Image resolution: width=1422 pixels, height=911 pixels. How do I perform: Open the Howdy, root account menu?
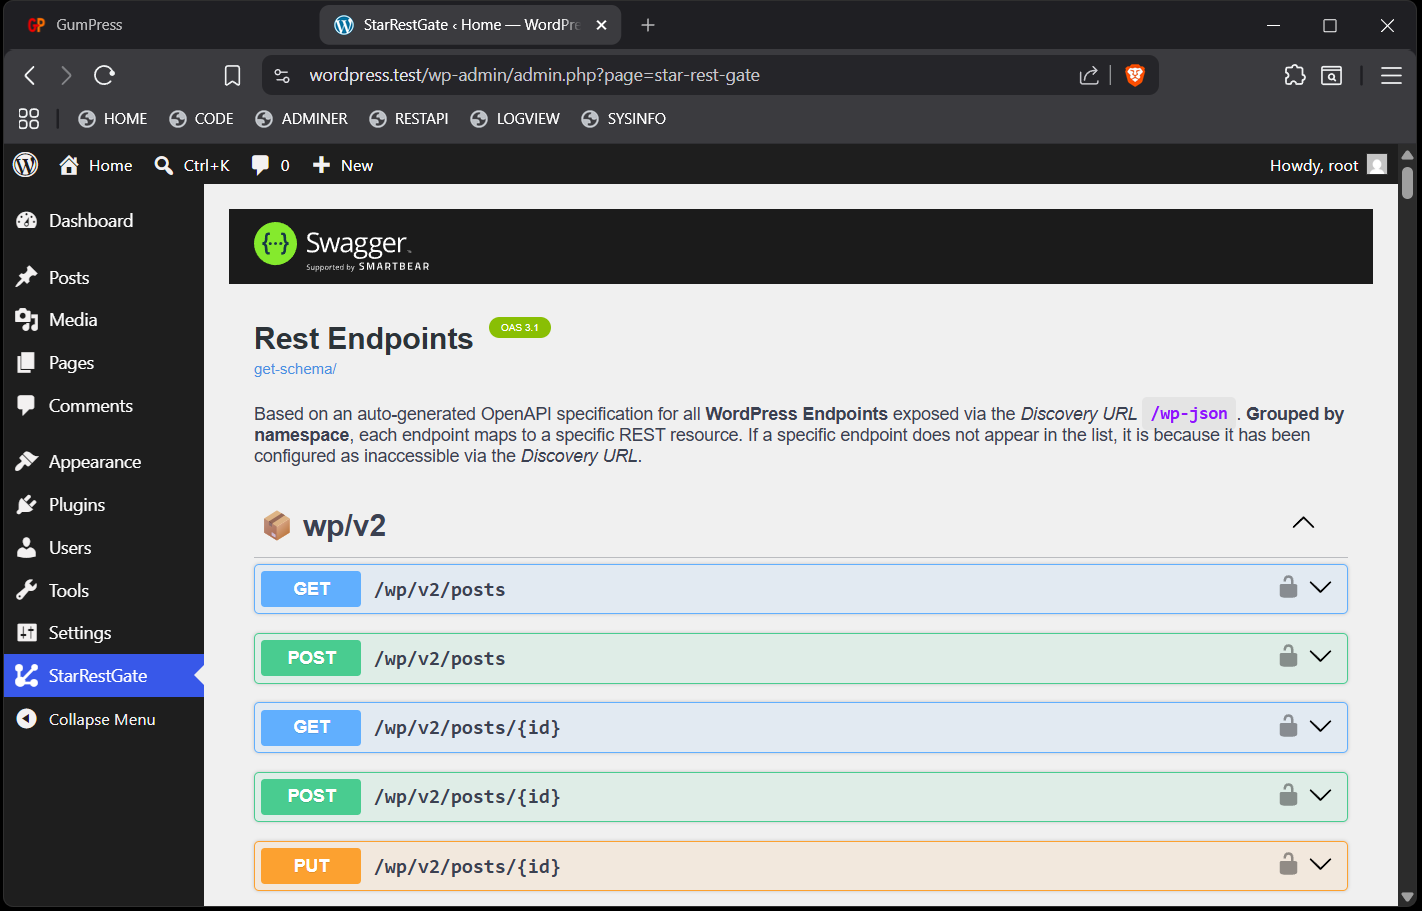coord(1328,165)
